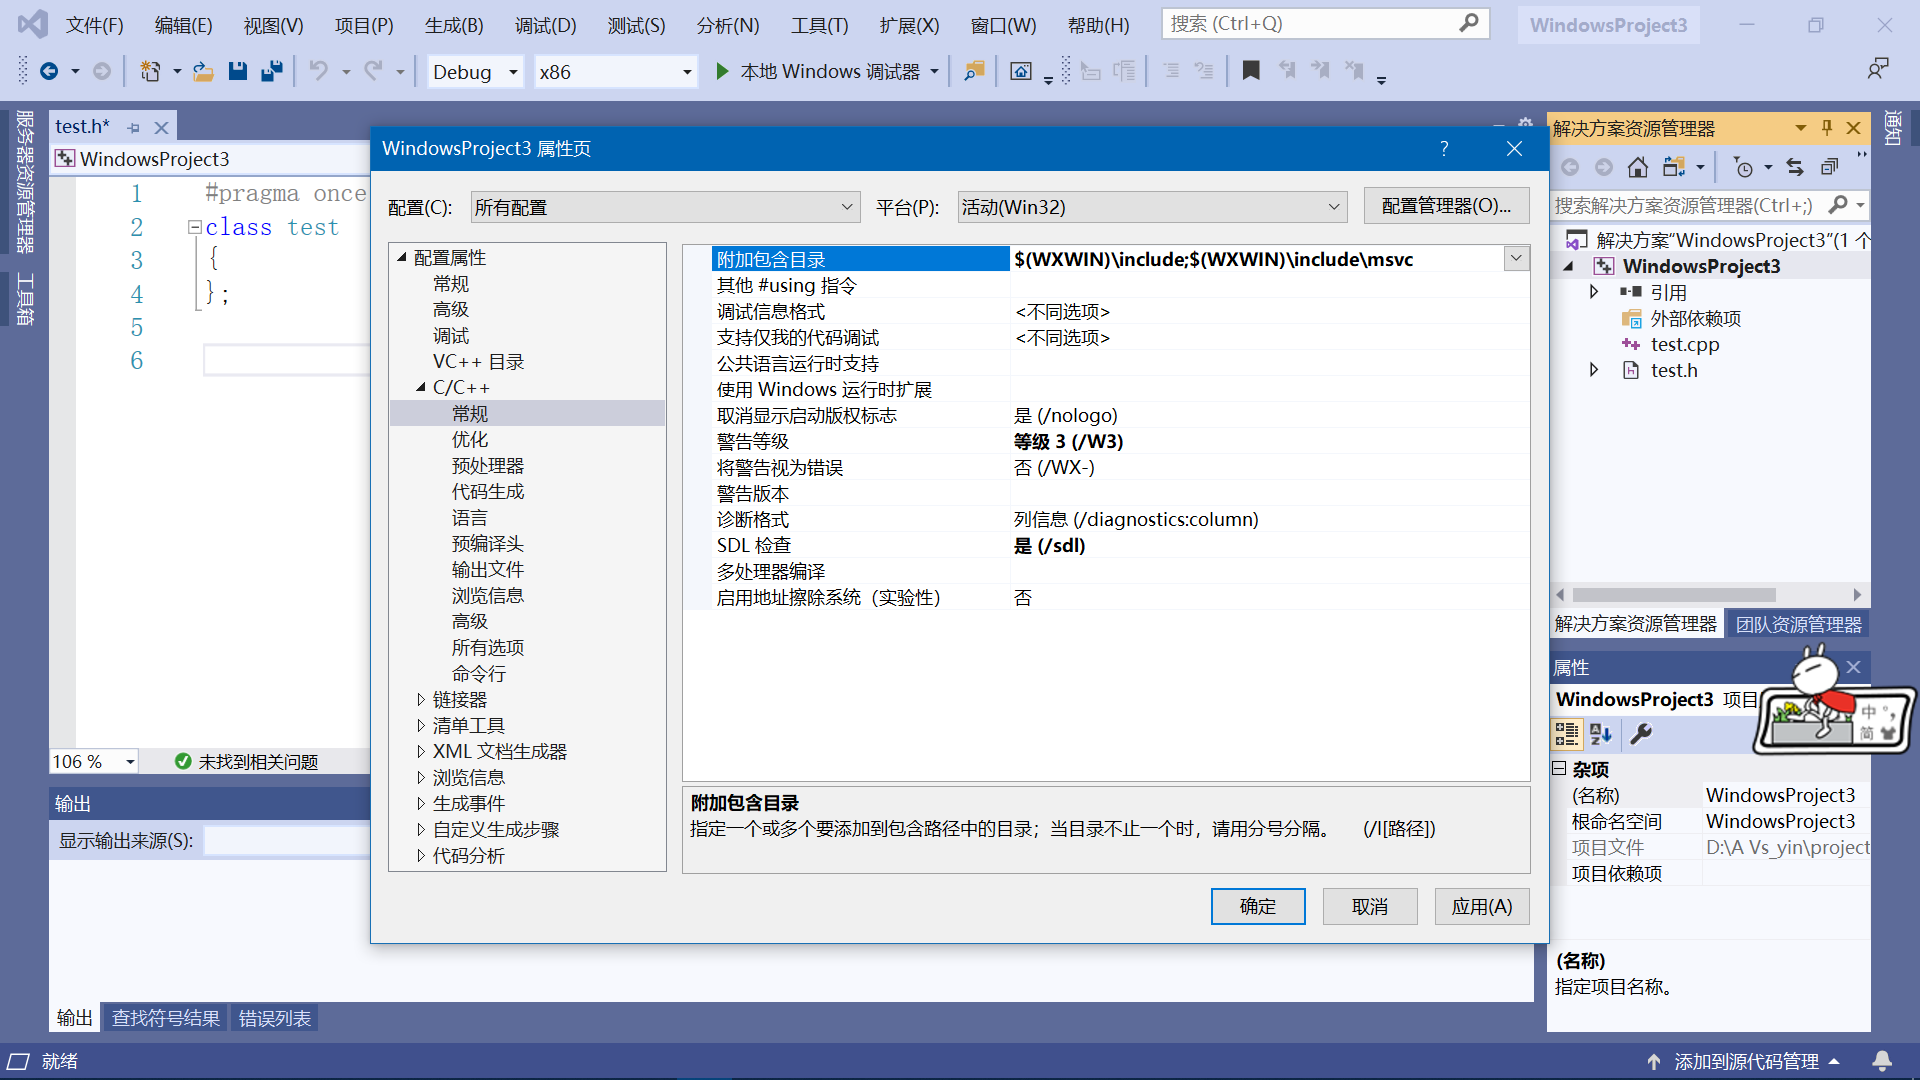Screen dimensions: 1920x1080
Task: Click the notifications bell in status bar
Action: pos(1882,1061)
